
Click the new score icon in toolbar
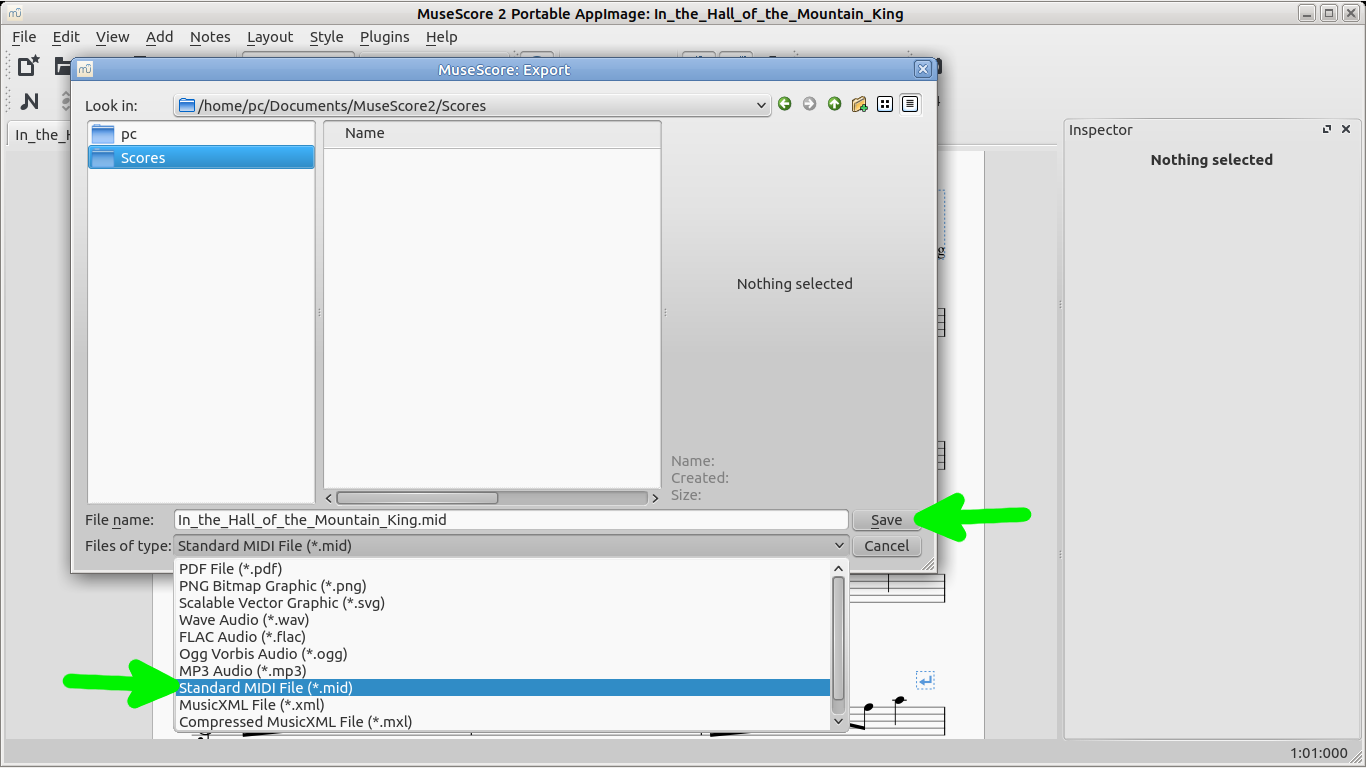click(29, 66)
